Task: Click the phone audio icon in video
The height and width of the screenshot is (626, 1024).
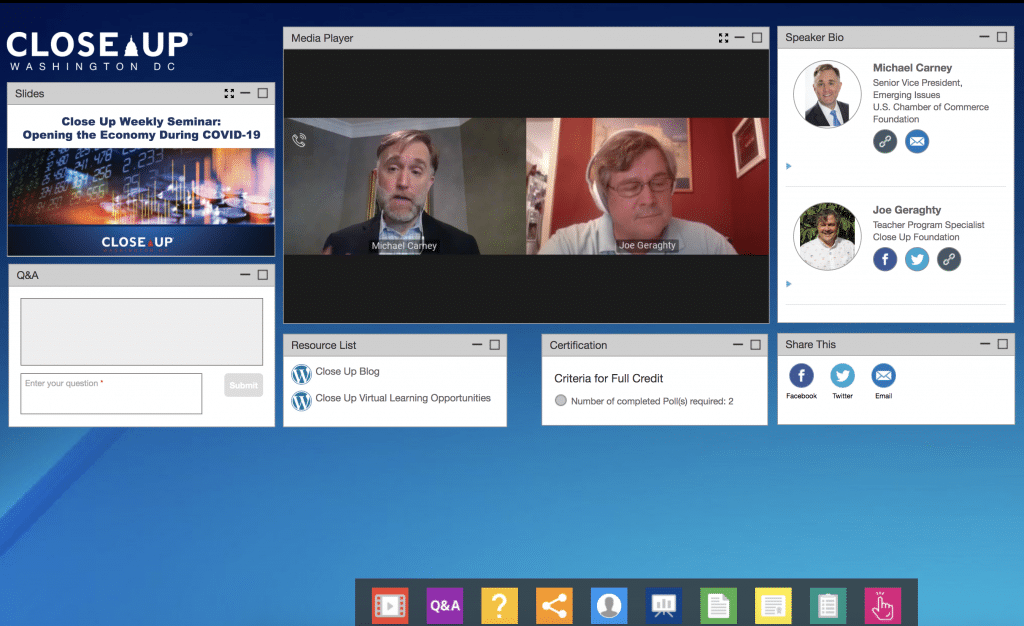Action: coord(299,140)
